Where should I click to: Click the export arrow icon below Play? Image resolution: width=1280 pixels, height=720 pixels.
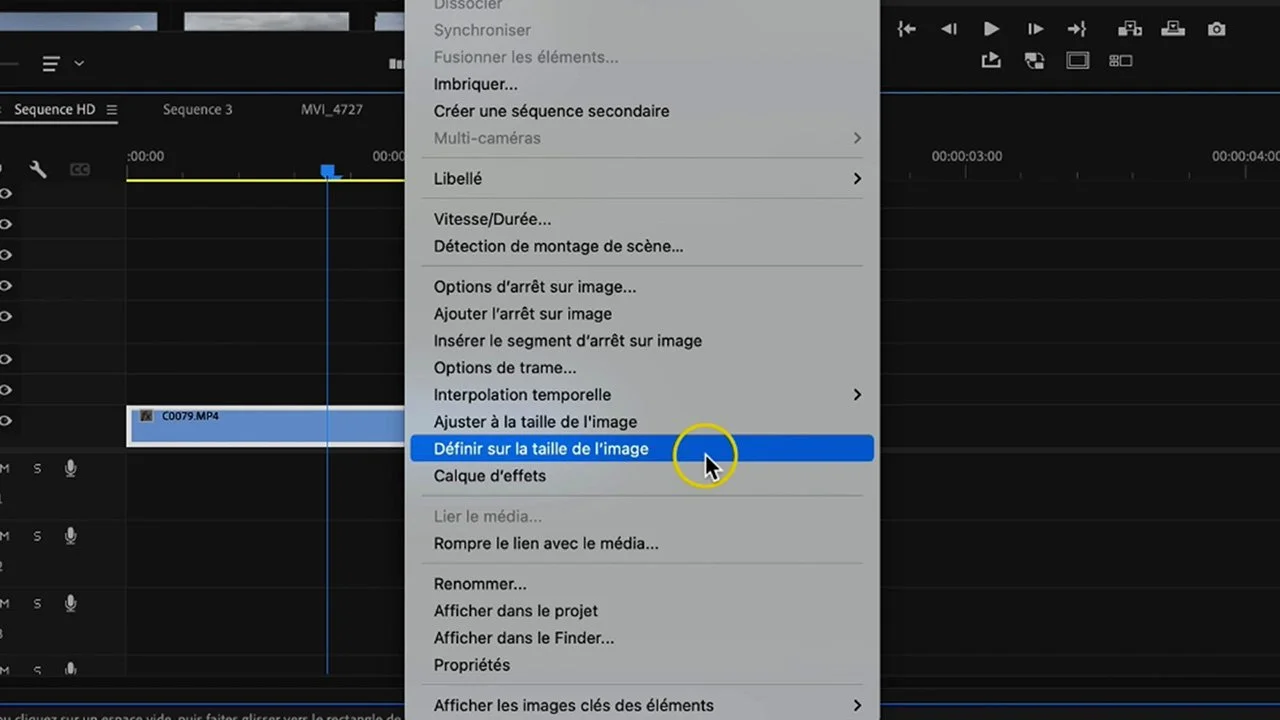coord(991,61)
